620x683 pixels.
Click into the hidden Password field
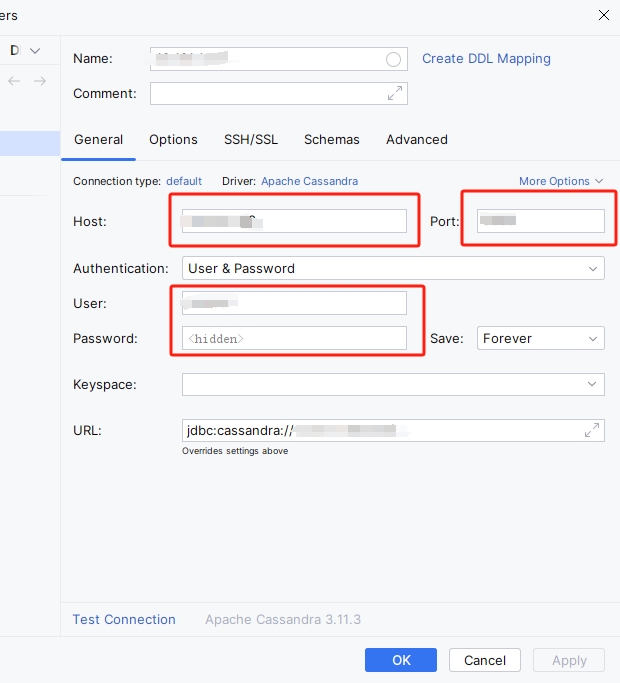click(x=294, y=338)
